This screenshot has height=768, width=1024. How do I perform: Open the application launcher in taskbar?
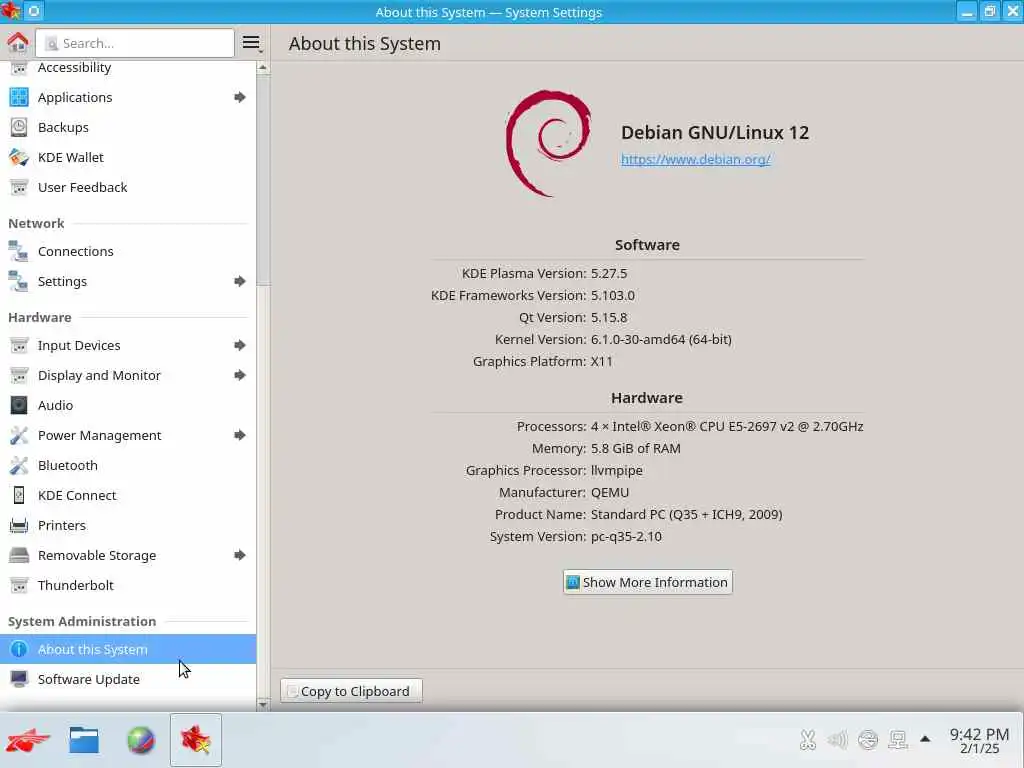pyautogui.click(x=27, y=741)
